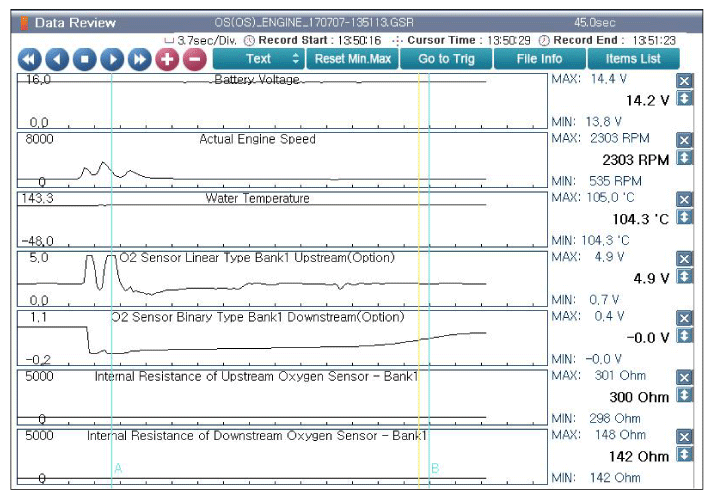Adjust O2 Sensor Binary Downstream scale arrows
Viewport: 713px width, 499px height.
(684, 336)
